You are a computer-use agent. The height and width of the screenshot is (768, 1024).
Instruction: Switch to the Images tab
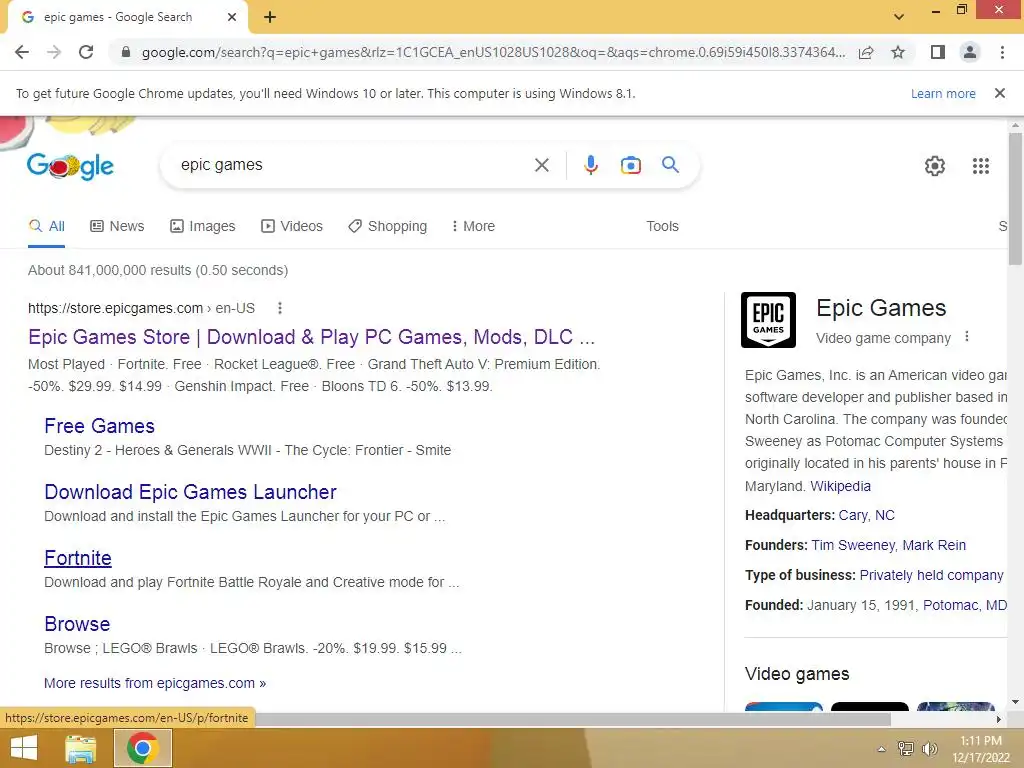(202, 226)
